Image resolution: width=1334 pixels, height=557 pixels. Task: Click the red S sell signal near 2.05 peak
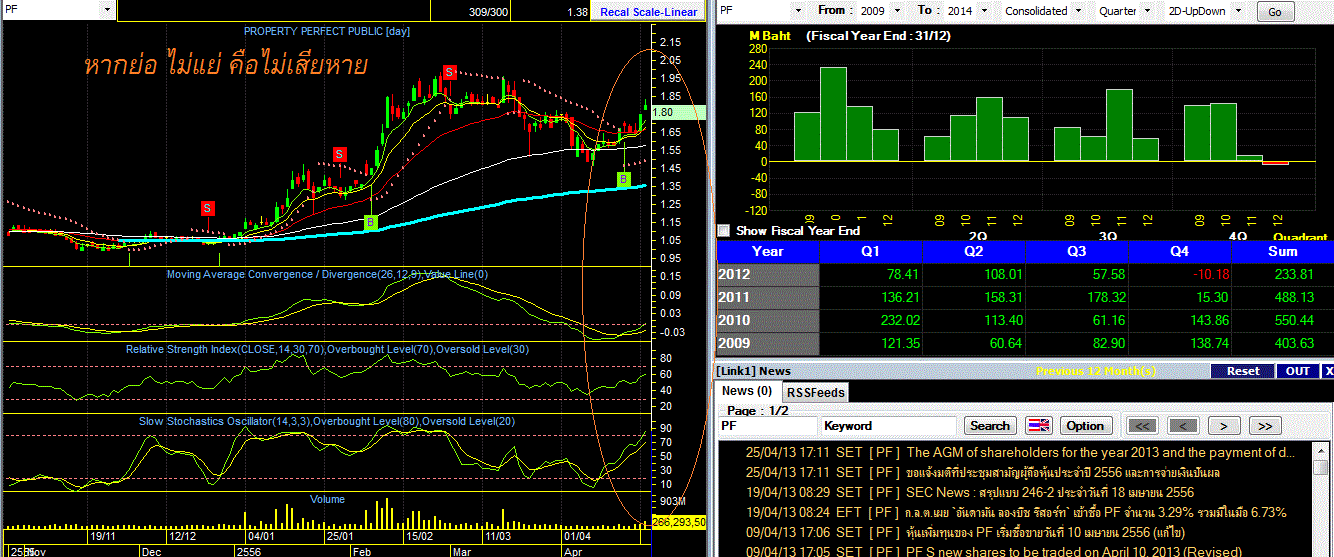pyautogui.click(x=450, y=72)
